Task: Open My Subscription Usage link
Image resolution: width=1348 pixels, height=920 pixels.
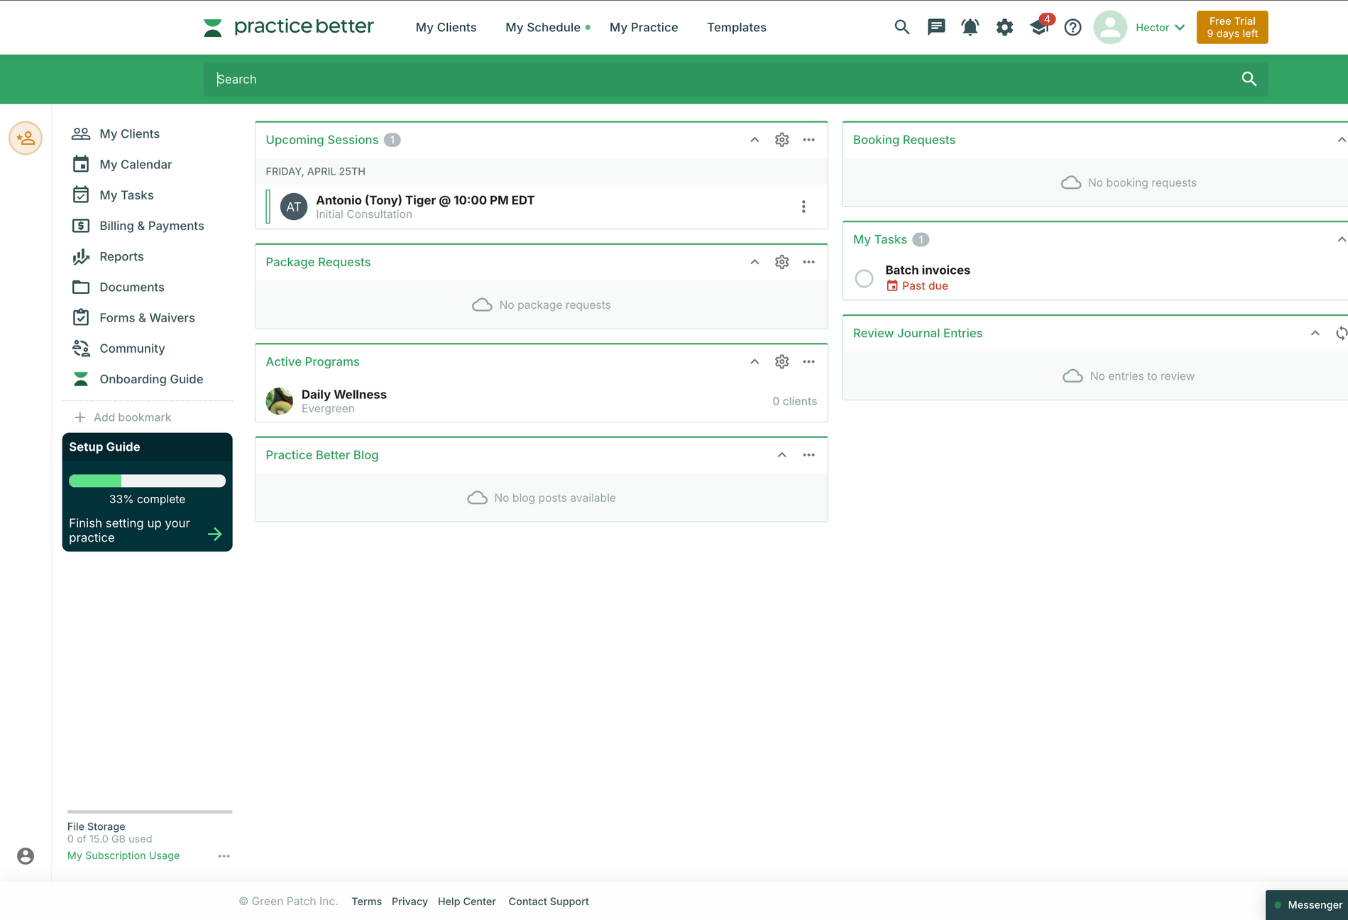Action: point(123,856)
